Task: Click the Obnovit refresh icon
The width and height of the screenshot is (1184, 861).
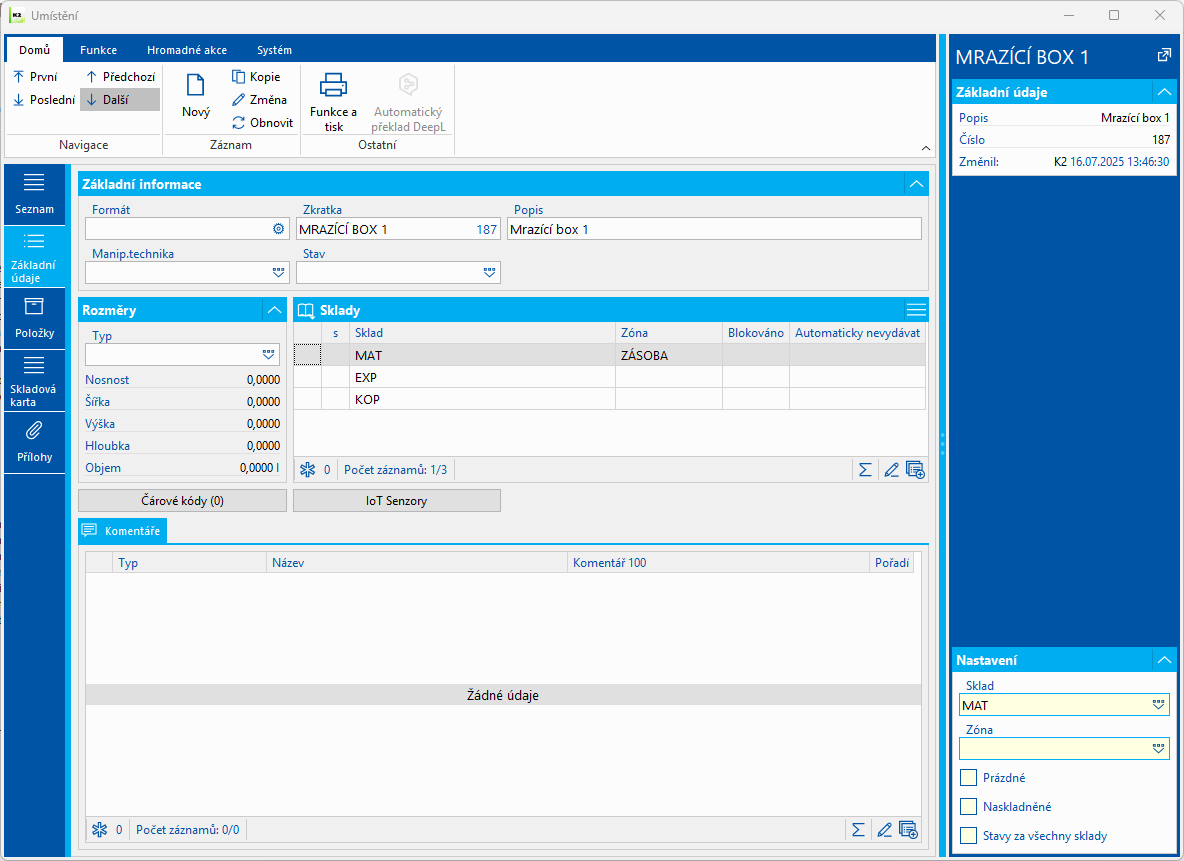Action: tap(238, 123)
